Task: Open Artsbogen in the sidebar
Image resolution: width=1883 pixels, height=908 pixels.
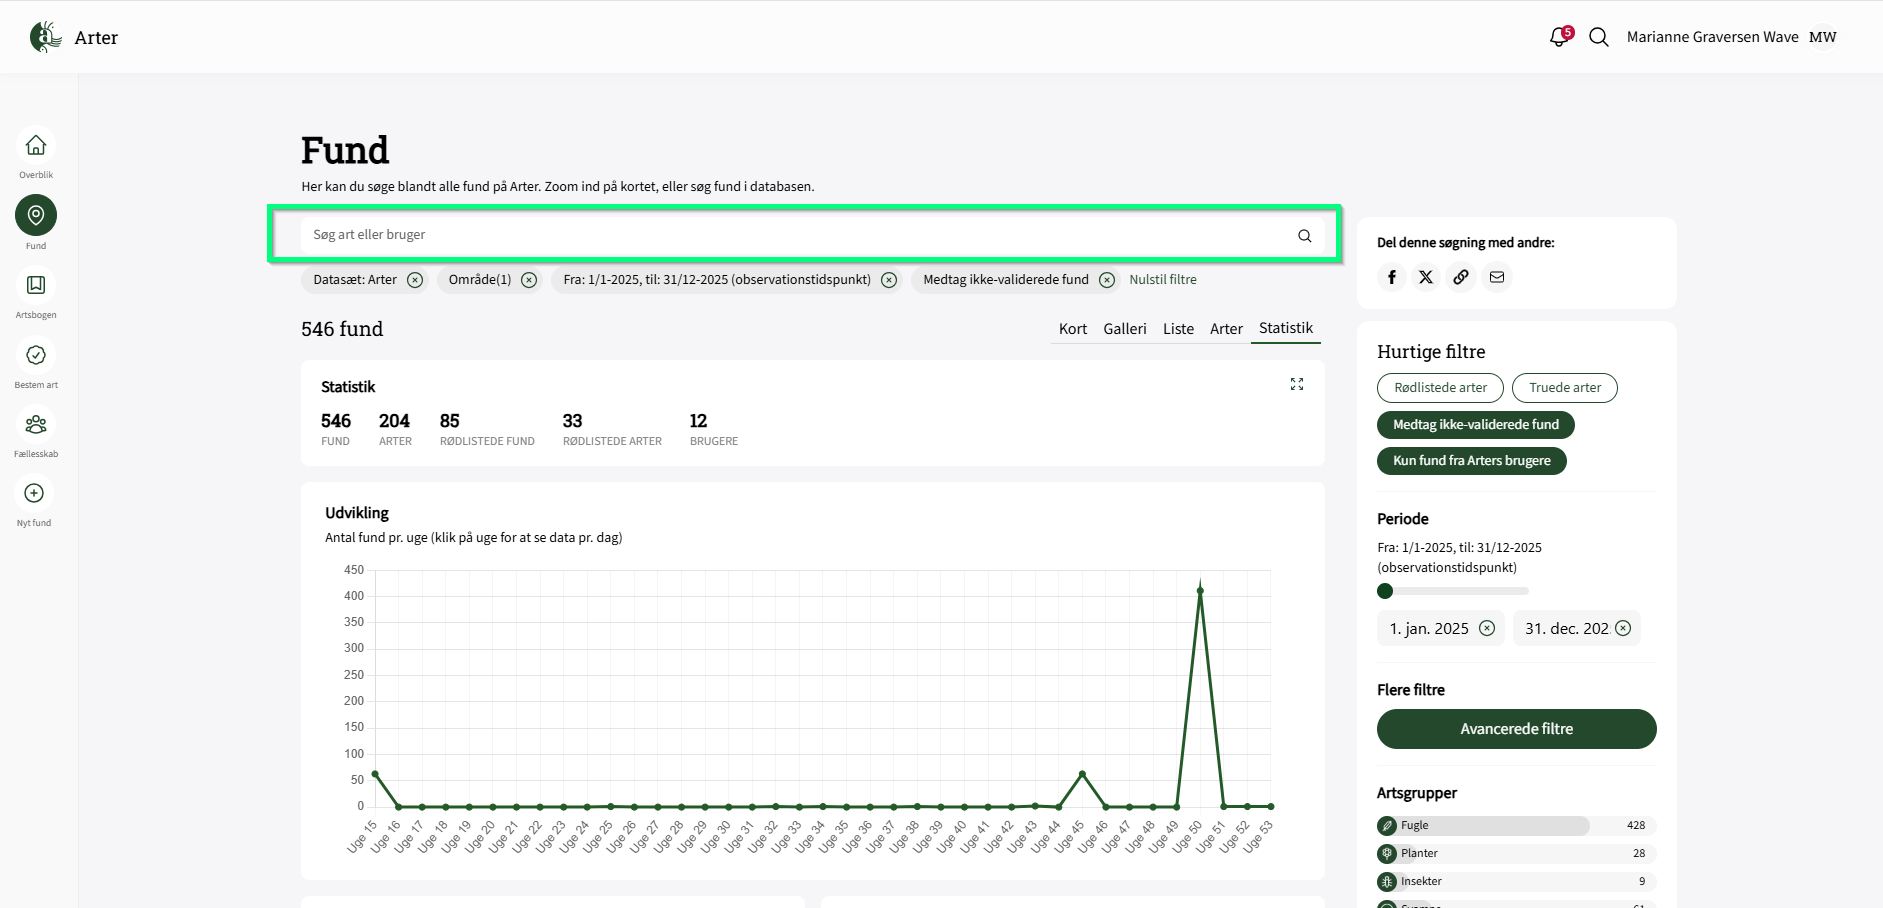Action: (36, 286)
